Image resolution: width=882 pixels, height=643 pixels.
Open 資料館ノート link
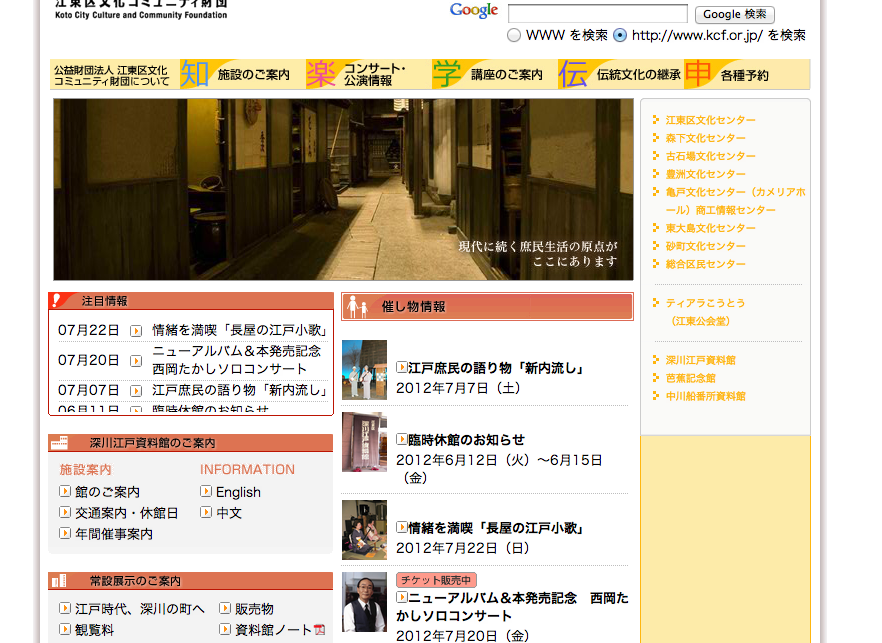point(273,629)
